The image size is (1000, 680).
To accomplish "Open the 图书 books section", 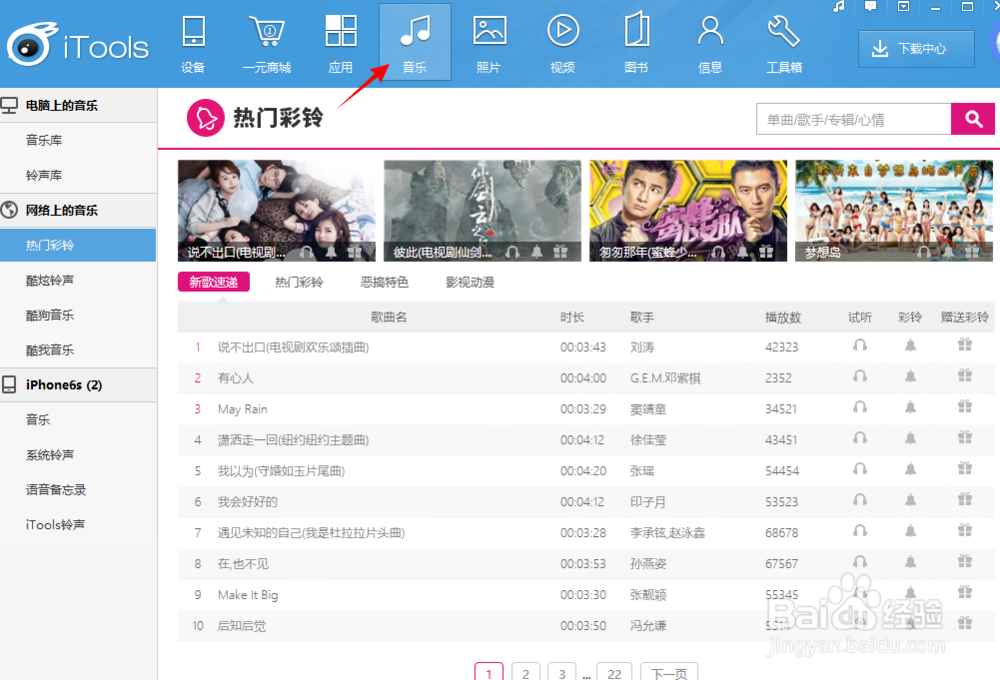I will click(636, 43).
